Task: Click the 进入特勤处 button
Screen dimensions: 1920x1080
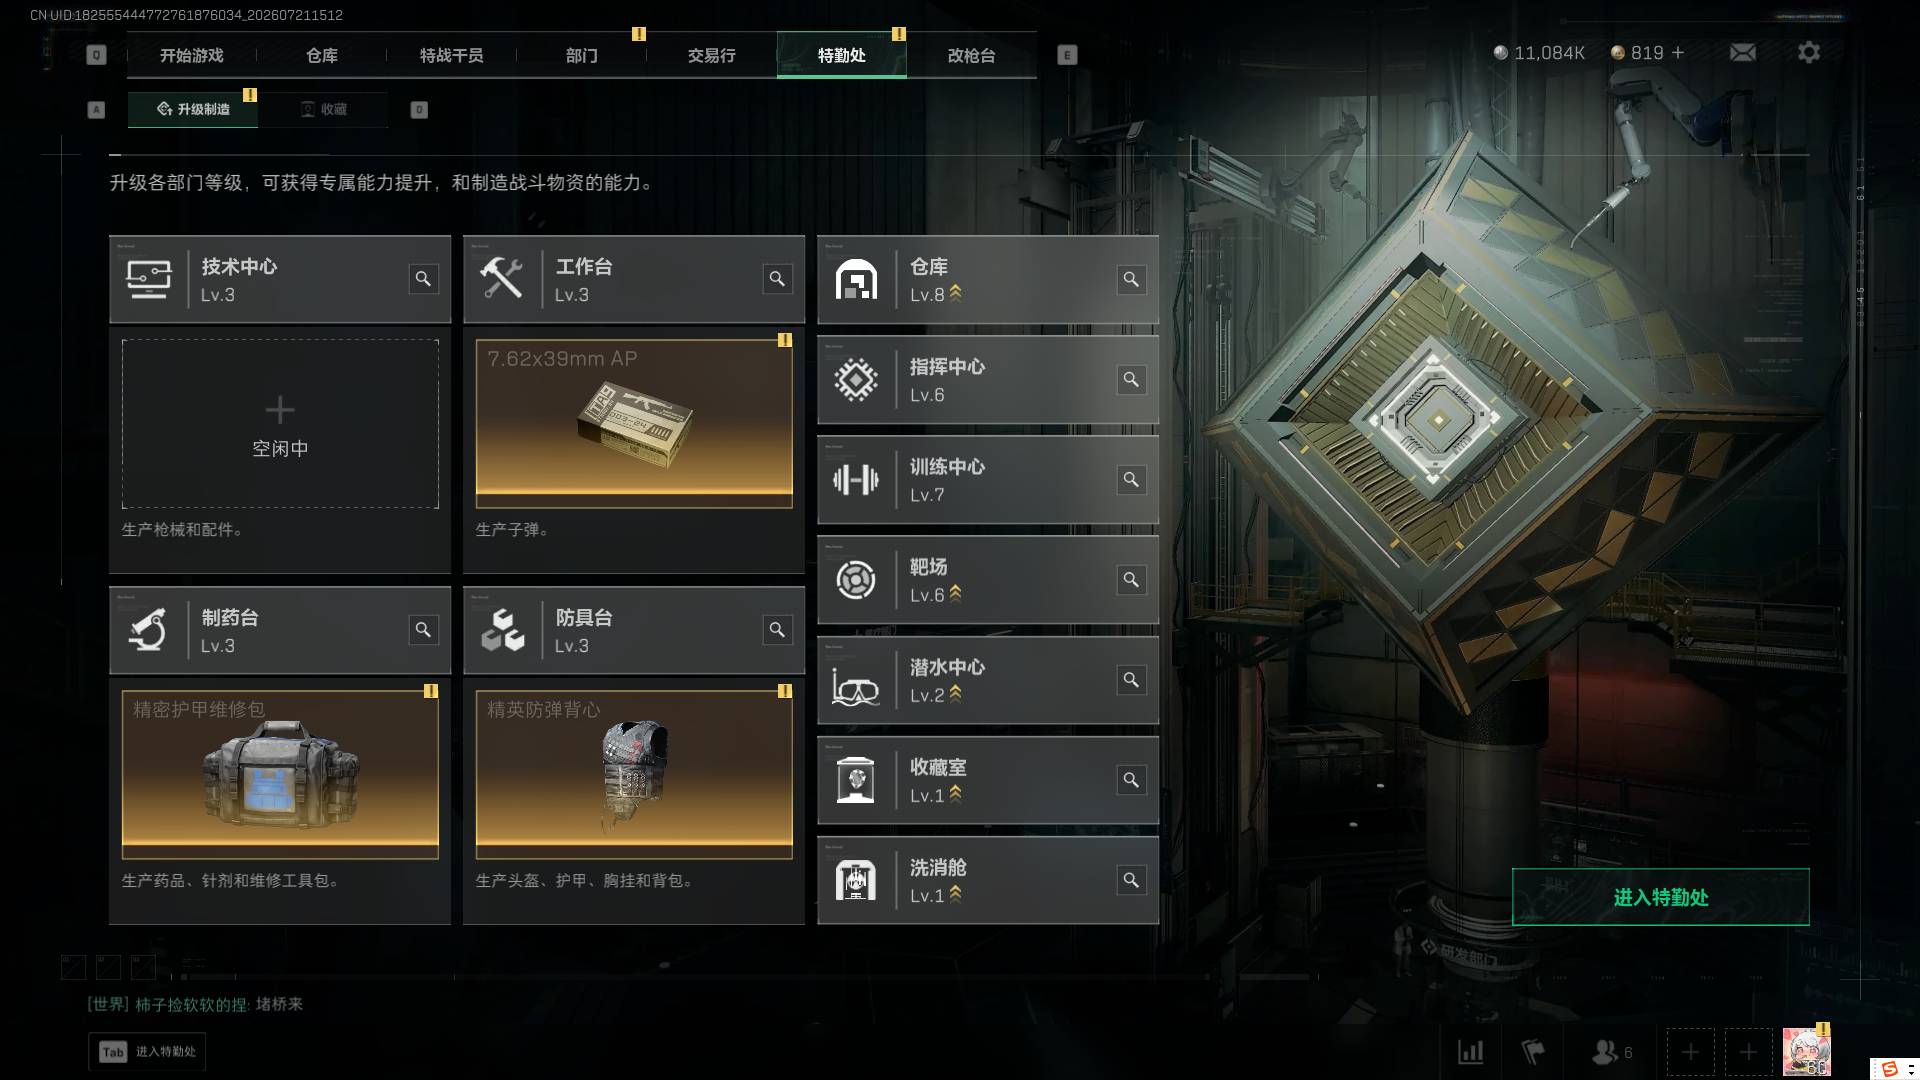Action: tap(1660, 897)
